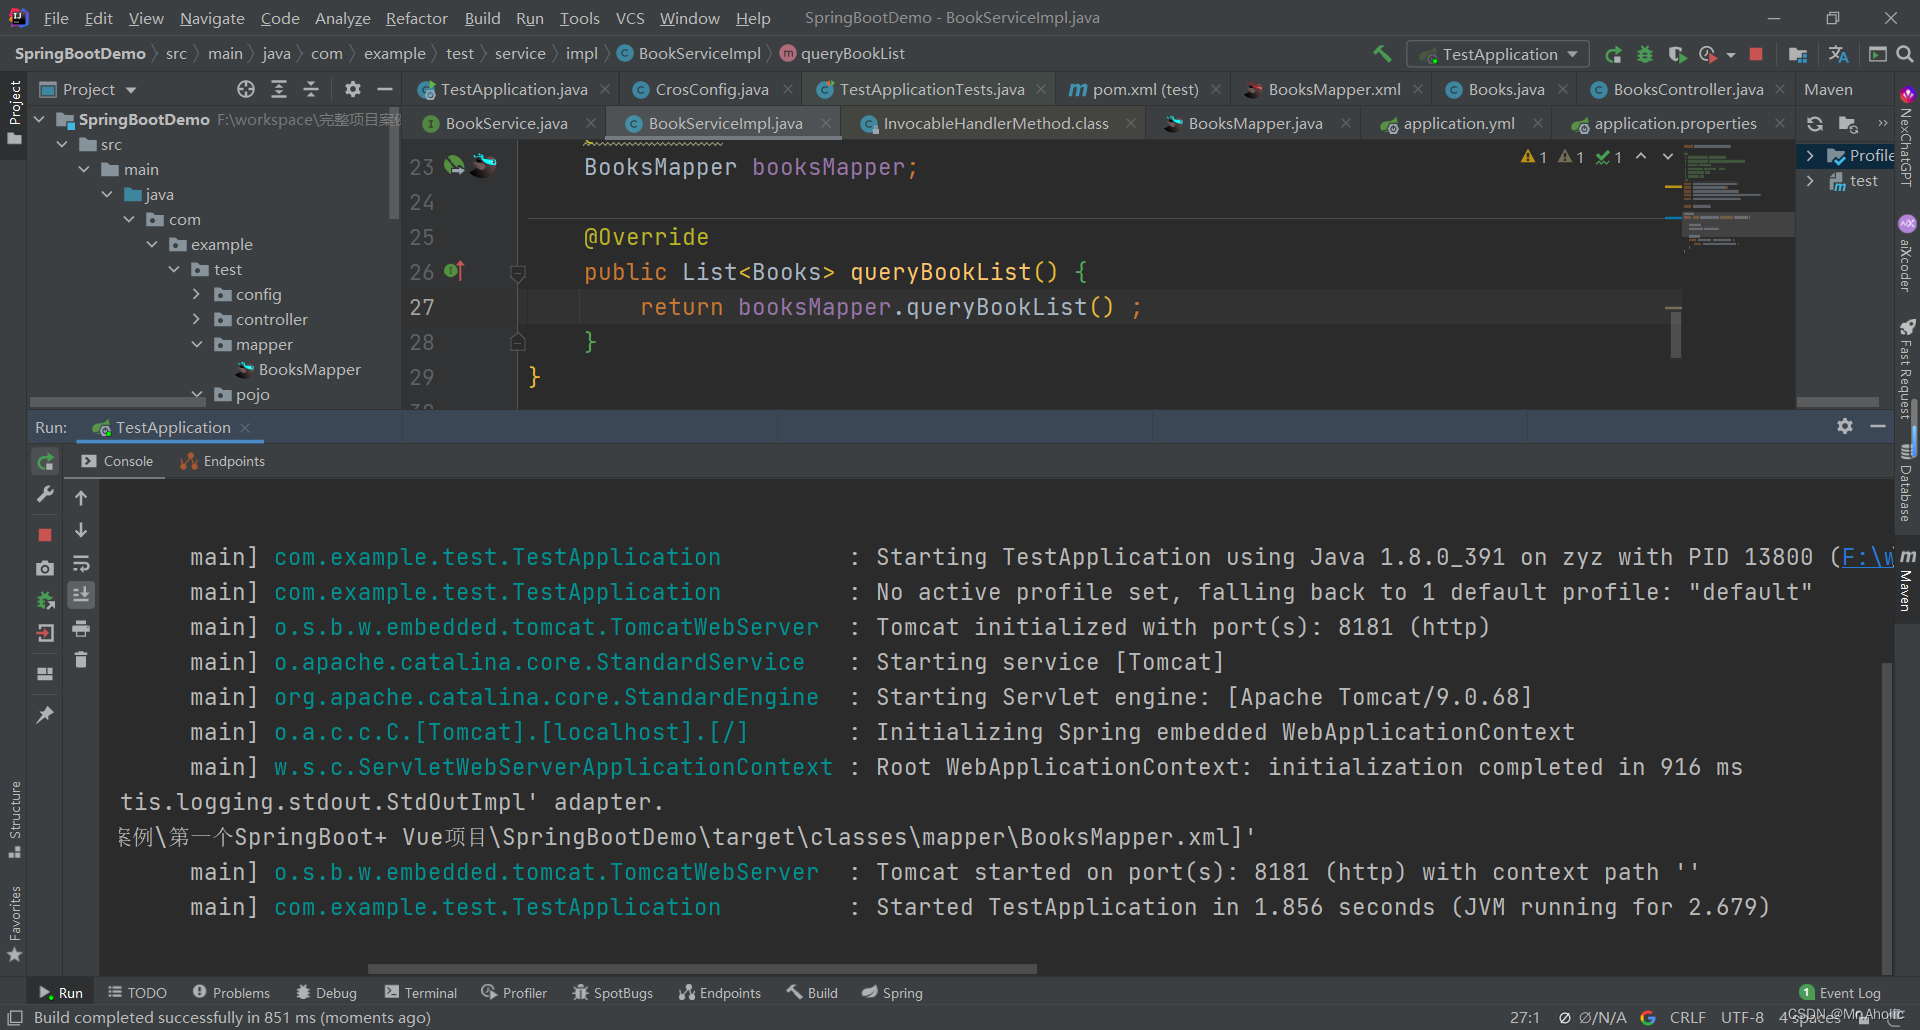Collapse the mapper folder in Project tree
1920x1030 pixels.
tap(197, 344)
